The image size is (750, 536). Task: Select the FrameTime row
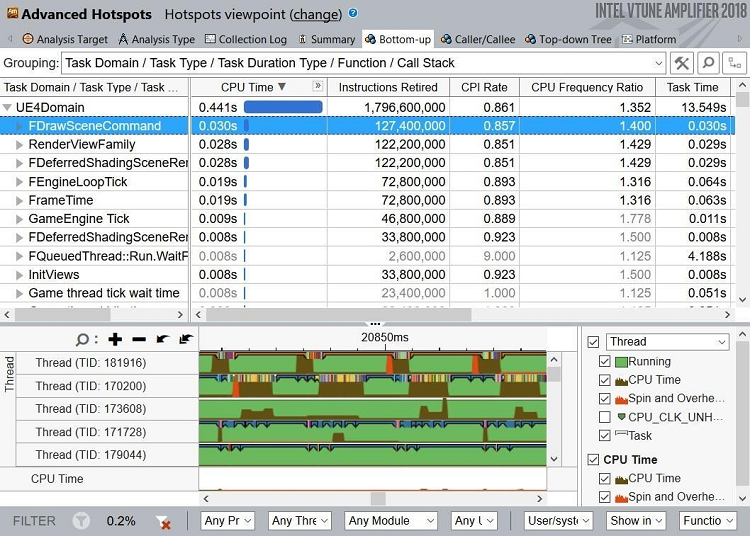click(x=366, y=200)
